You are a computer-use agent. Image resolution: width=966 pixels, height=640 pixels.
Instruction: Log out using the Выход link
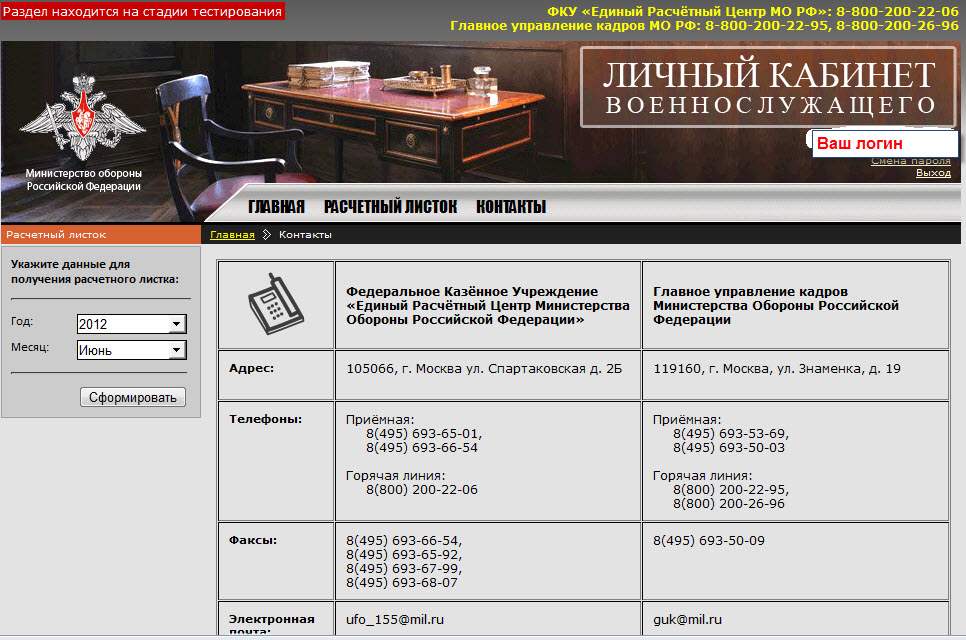coord(933,173)
